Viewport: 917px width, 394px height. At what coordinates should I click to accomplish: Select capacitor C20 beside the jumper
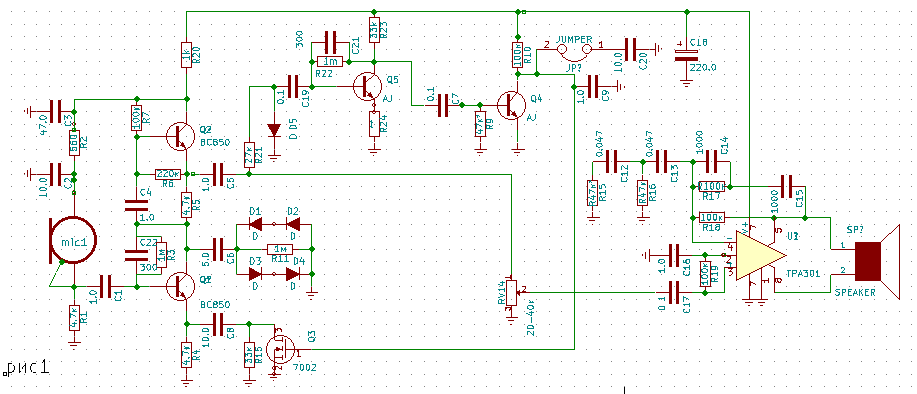point(631,50)
